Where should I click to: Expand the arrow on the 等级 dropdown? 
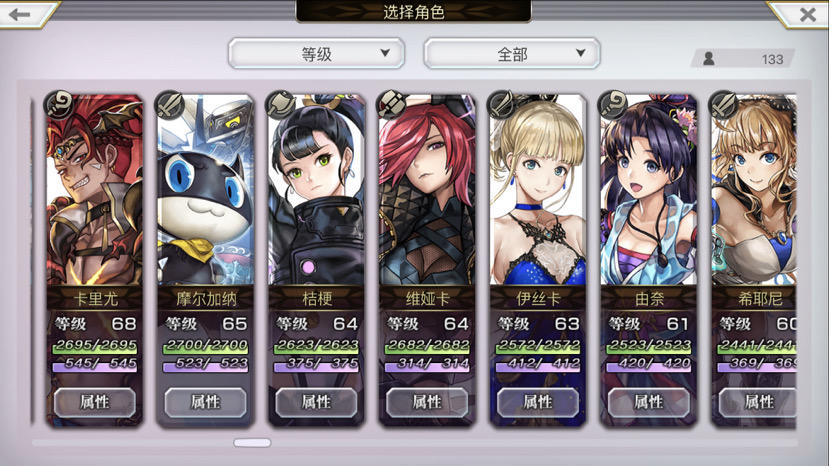(x=385, y=53)
